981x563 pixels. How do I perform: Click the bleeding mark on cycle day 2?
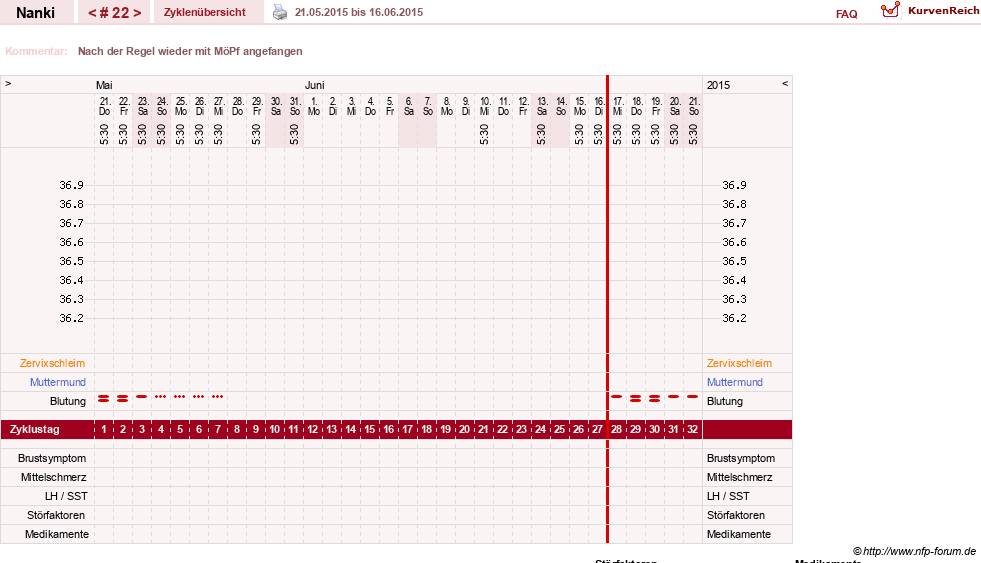coord(123,398)
